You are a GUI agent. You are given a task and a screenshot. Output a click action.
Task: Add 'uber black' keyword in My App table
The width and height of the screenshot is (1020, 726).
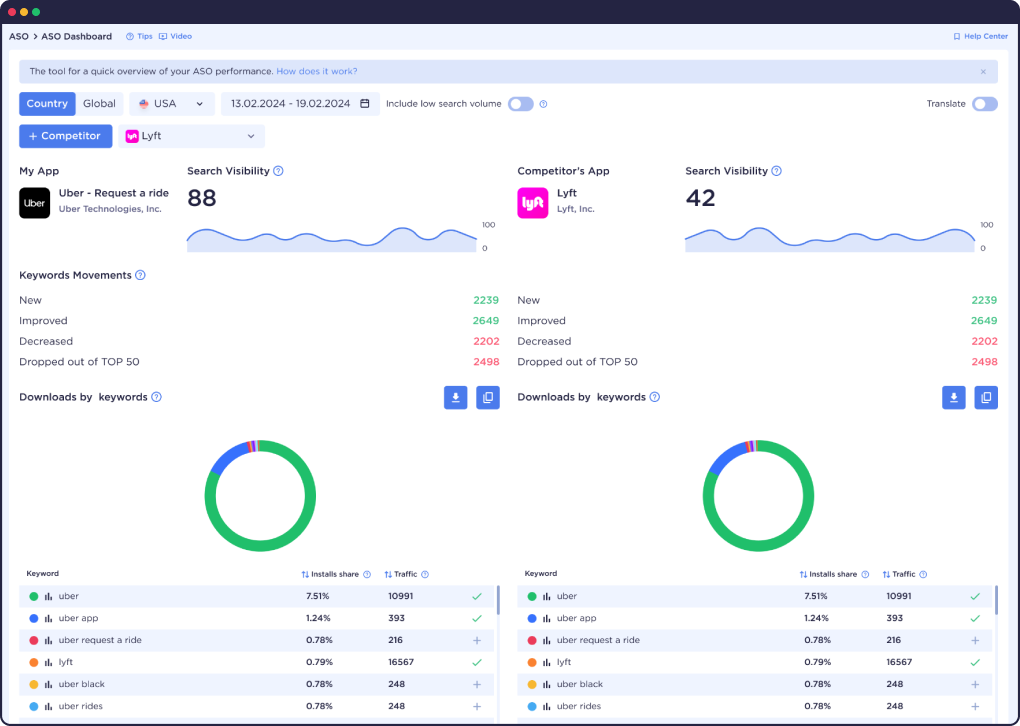pos(477,684)
